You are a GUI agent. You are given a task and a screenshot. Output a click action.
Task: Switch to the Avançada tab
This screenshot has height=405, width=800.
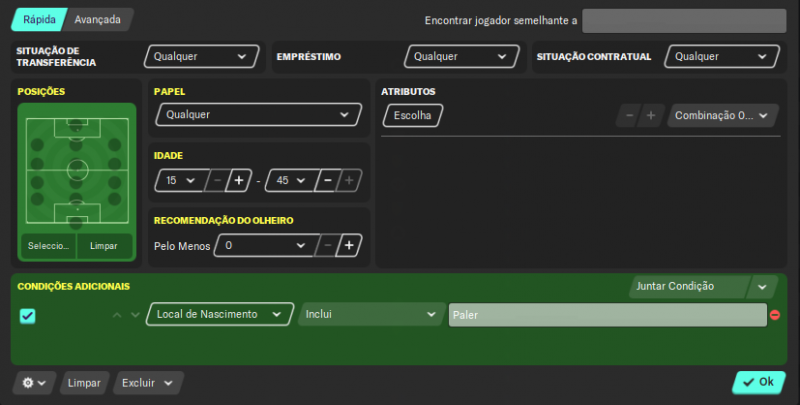point(98,20)
